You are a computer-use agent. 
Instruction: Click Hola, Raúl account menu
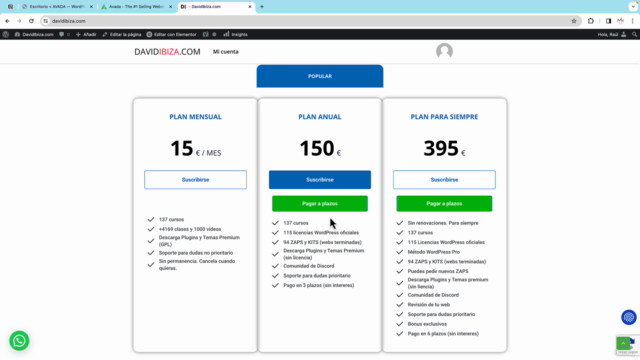[x=612, y=34]
